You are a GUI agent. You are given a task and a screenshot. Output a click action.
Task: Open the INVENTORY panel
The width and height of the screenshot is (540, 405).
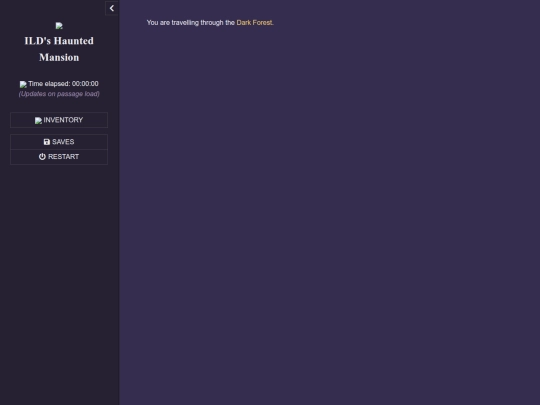click(x=59, y=120)
